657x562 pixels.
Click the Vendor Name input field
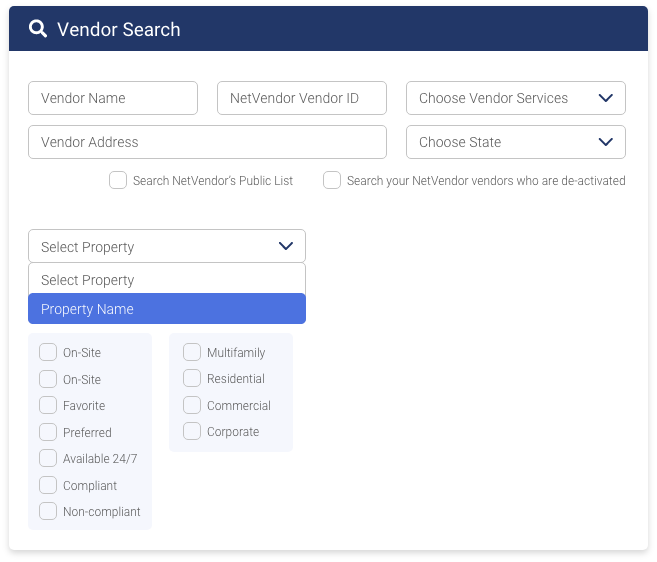coord(113,98)
